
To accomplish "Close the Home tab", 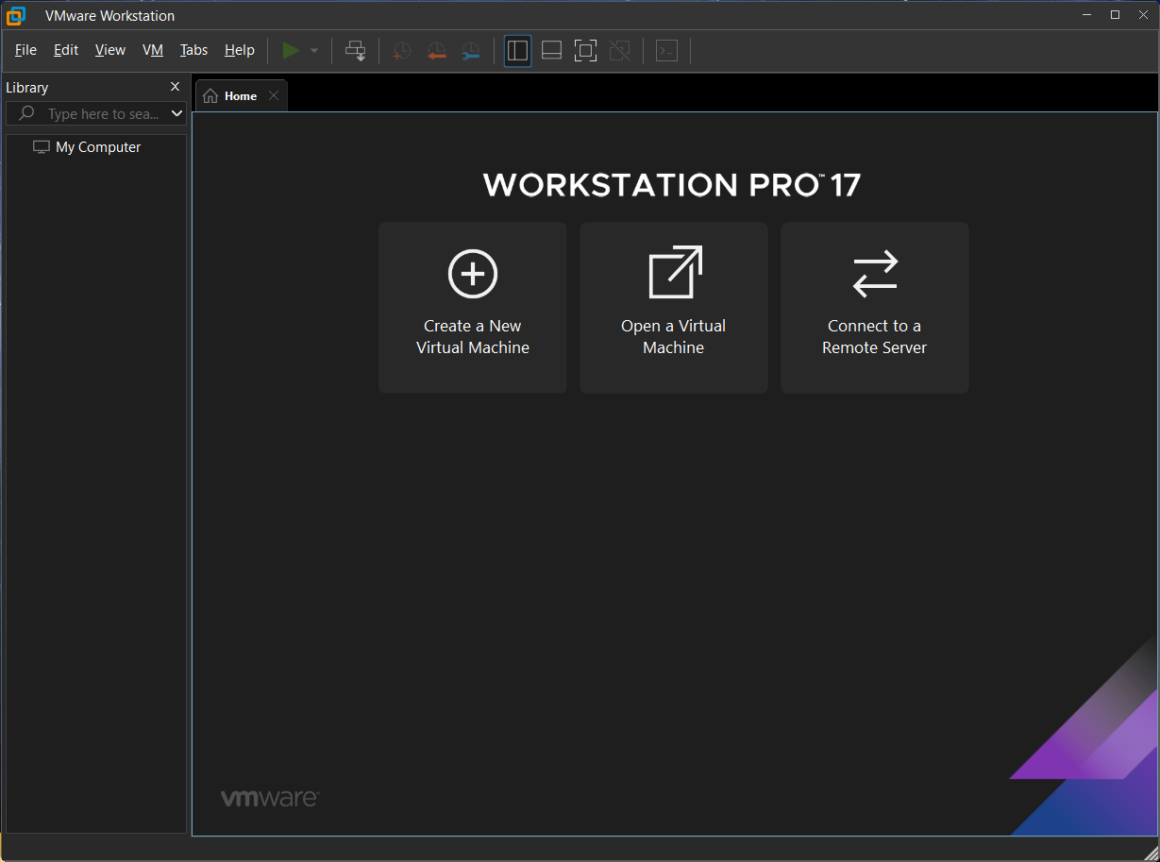I will (274, 95).
